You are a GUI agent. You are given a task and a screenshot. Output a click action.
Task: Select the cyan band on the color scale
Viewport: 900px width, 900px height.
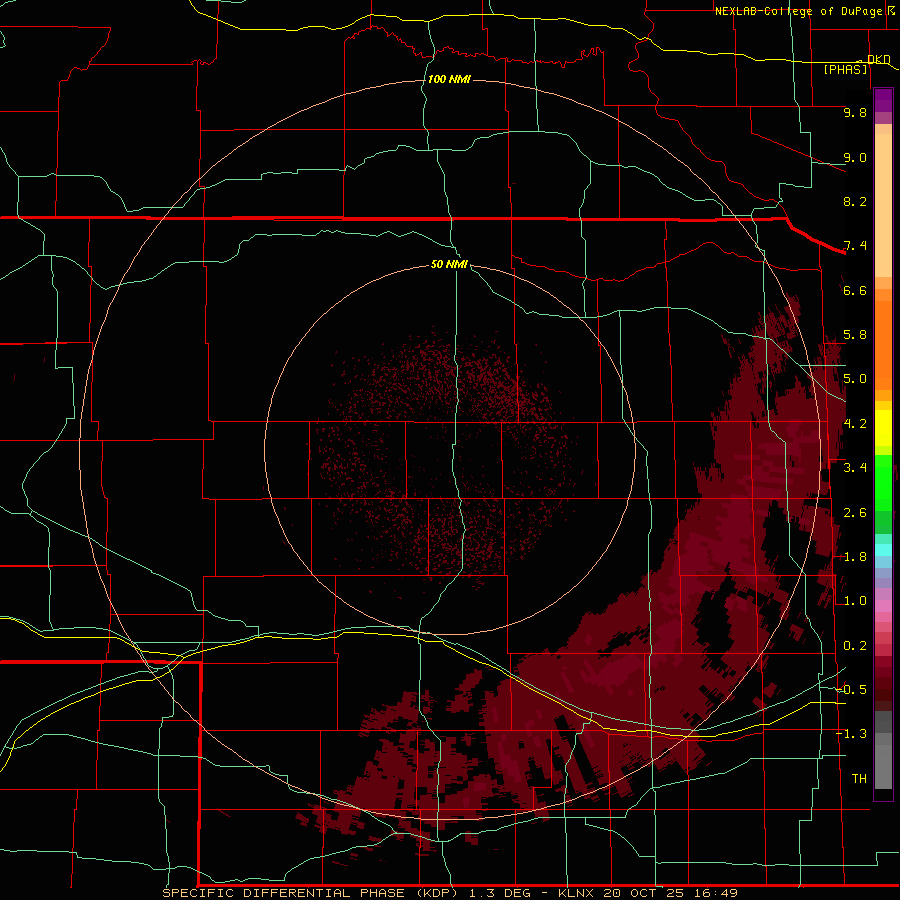[x=883, y=550]
